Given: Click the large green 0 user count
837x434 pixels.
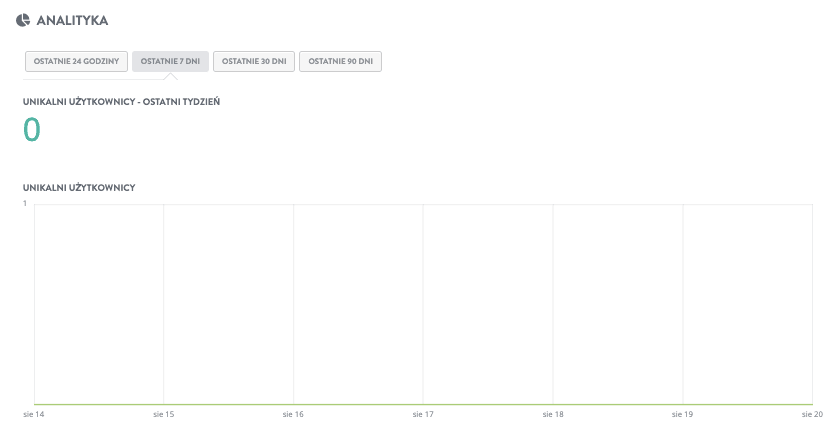Looking at the screenshot, I should pyautogui.click(x=32, y=130).
